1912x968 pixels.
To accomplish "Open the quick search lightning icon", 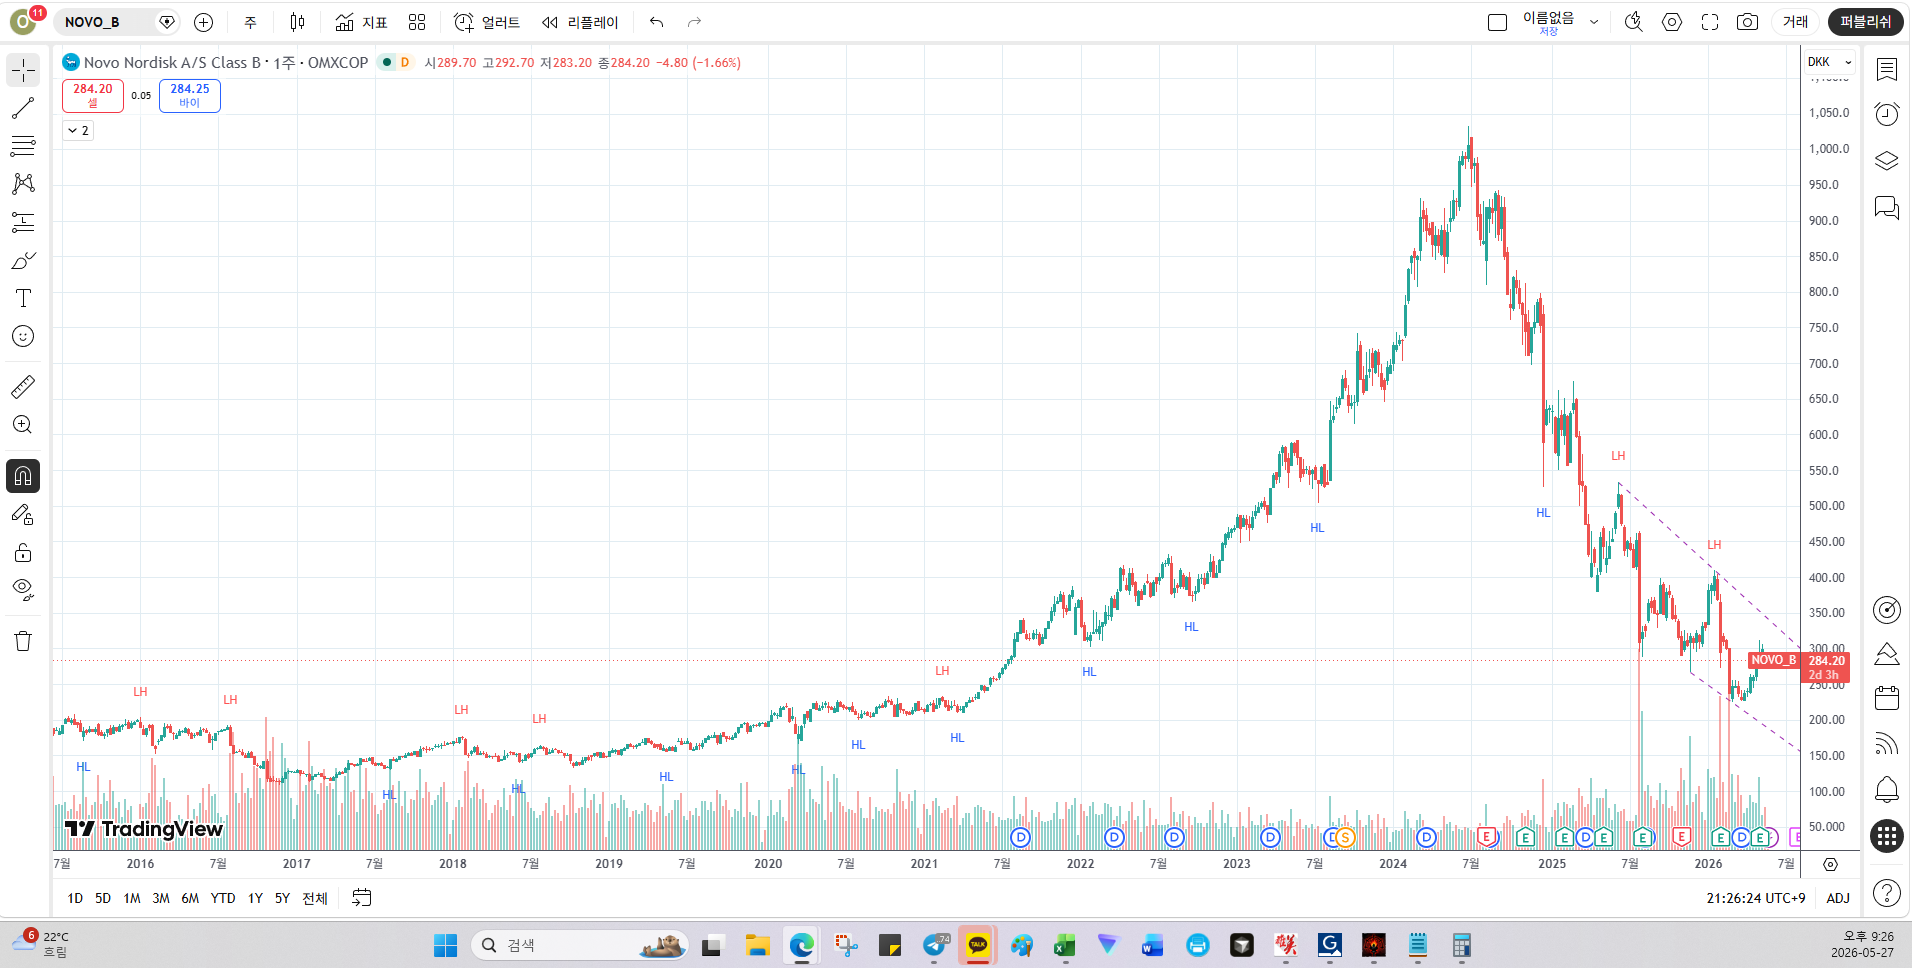I will (x=1634, y=22).
